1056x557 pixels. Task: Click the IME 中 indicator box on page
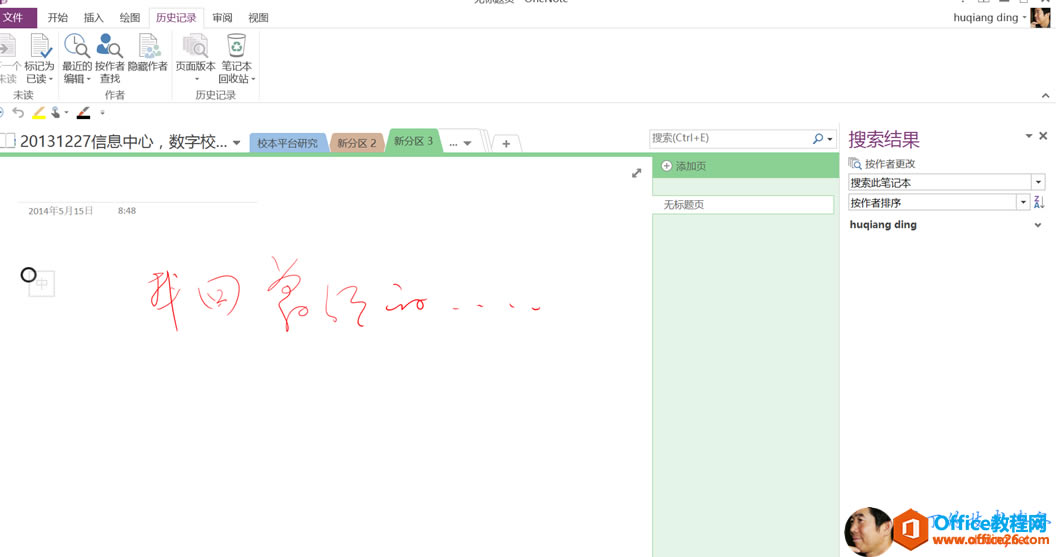(42, 284)
